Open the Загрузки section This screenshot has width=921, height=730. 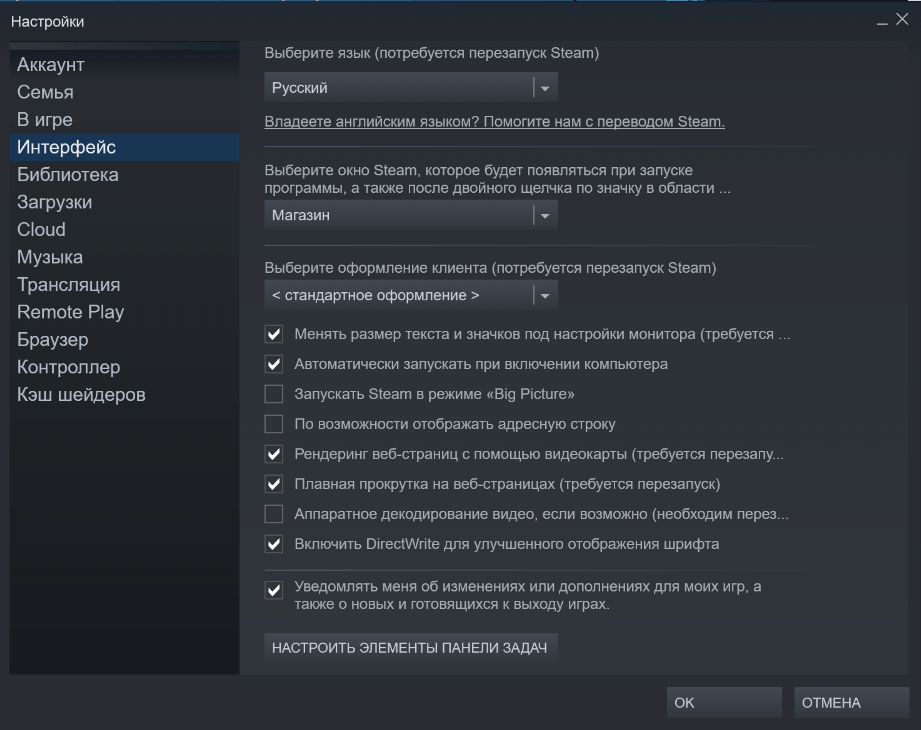124,202
